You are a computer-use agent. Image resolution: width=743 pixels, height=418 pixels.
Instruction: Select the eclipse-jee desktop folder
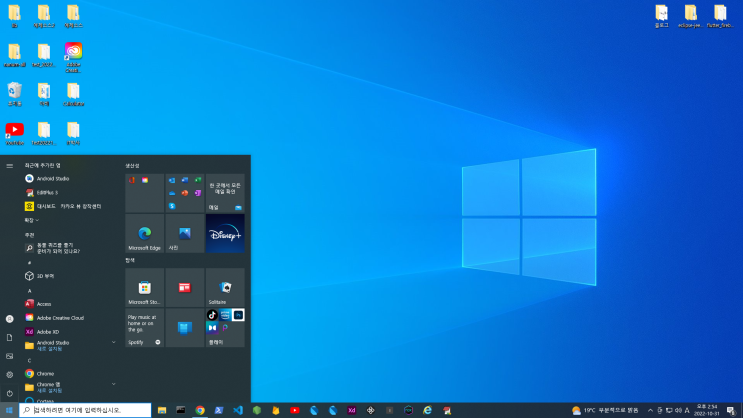click(x=691, y=16)
